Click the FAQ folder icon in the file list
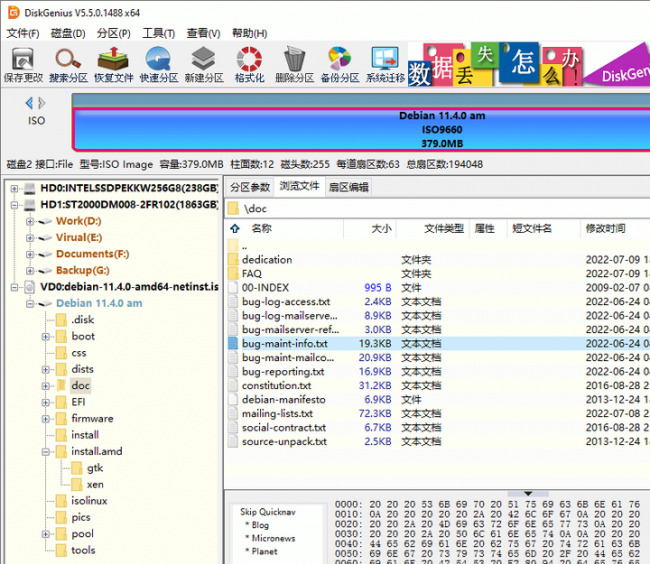Image resolution: width=650 pixels, height=564 pixels. [233, 274]
